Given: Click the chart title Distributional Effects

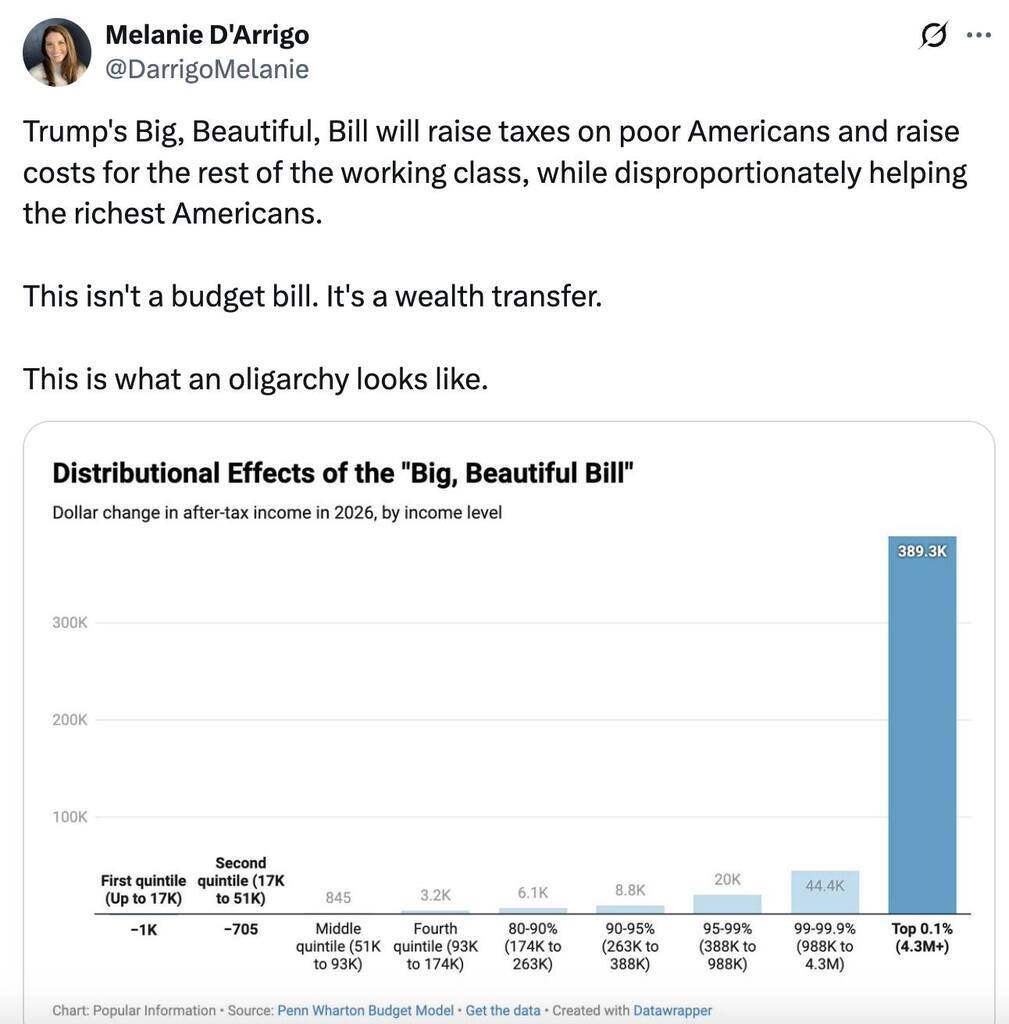Looking at the screenshot, I should click(343, 473).
